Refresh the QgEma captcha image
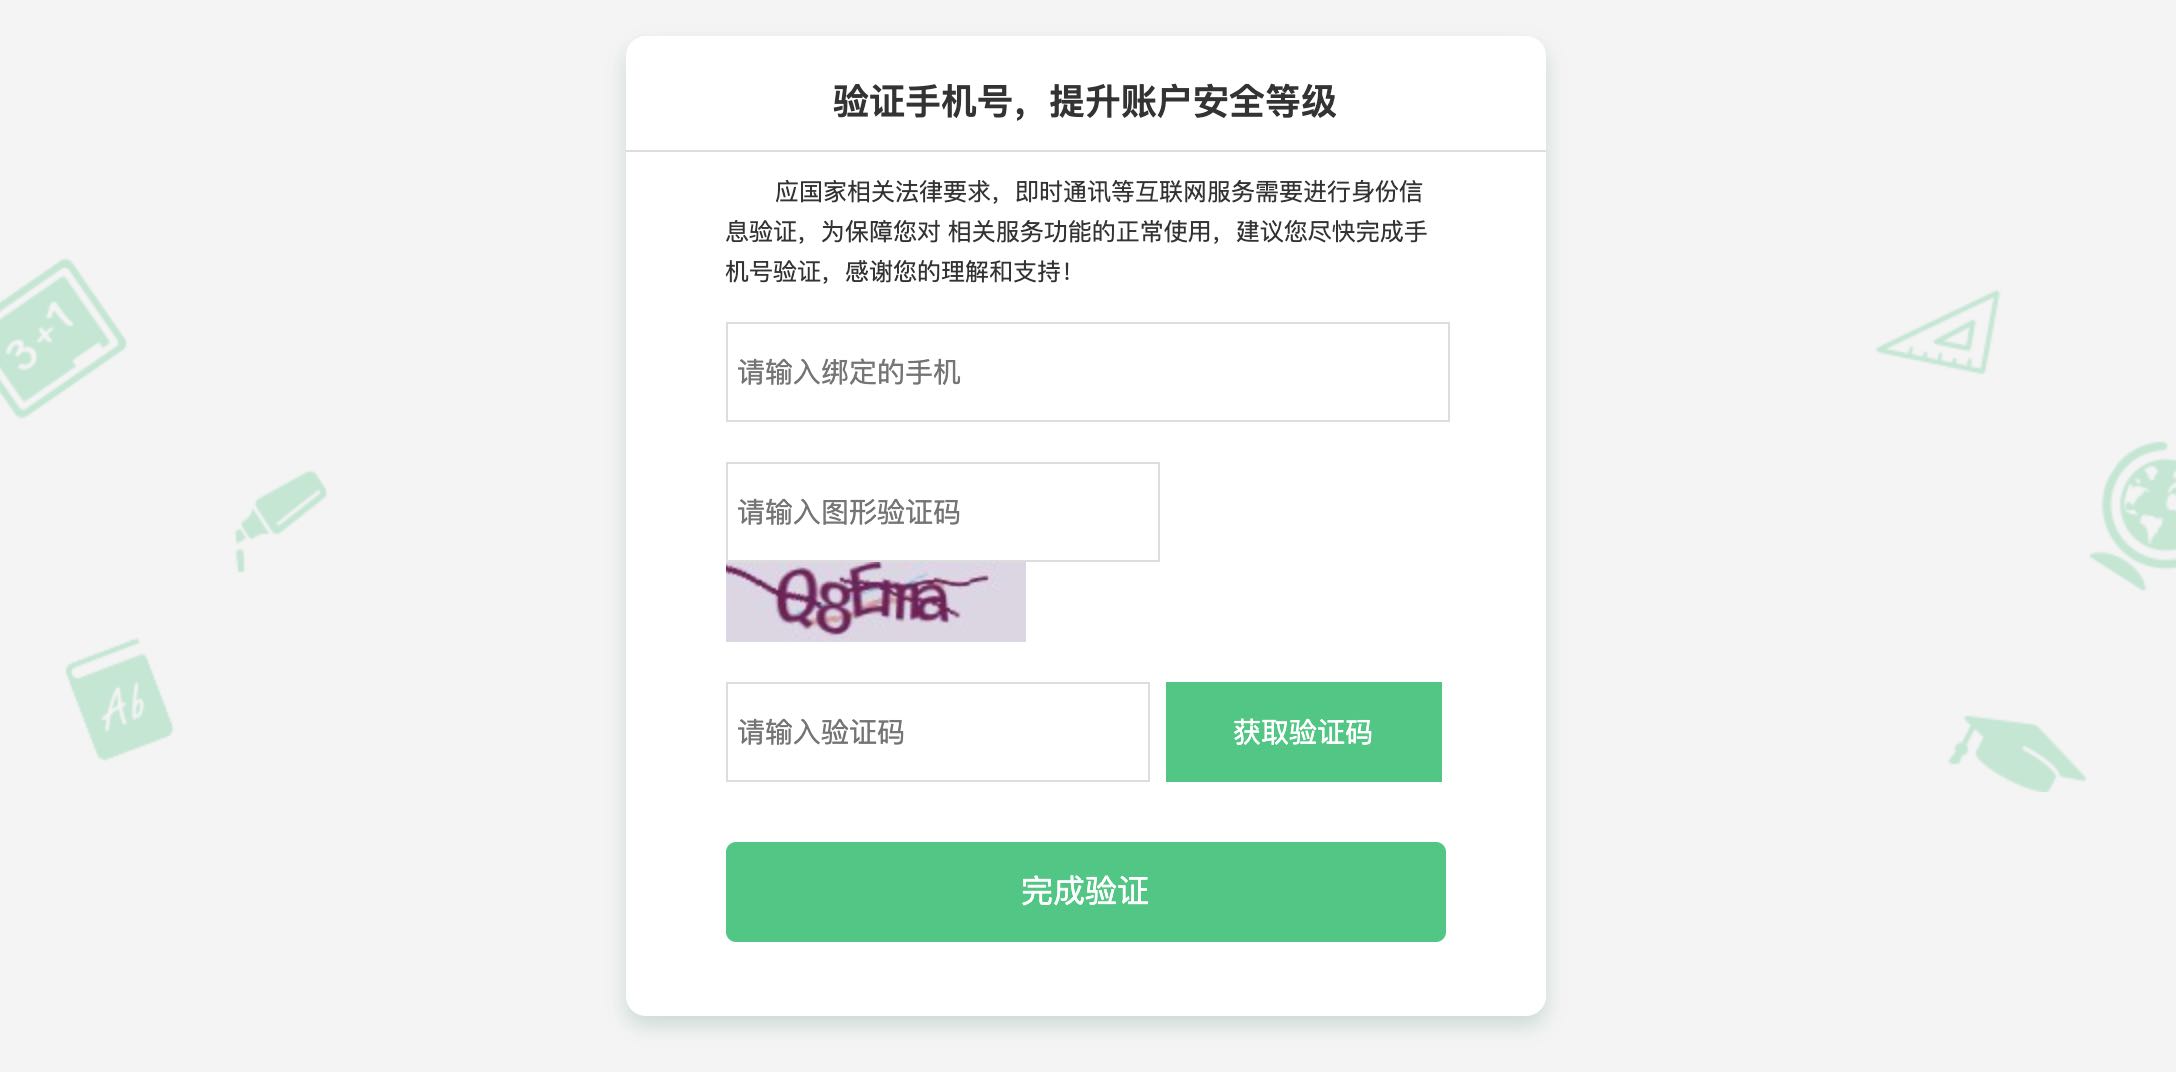Image resolution: width=2176 pixels, height=1072 pixels. pos(875,601)
